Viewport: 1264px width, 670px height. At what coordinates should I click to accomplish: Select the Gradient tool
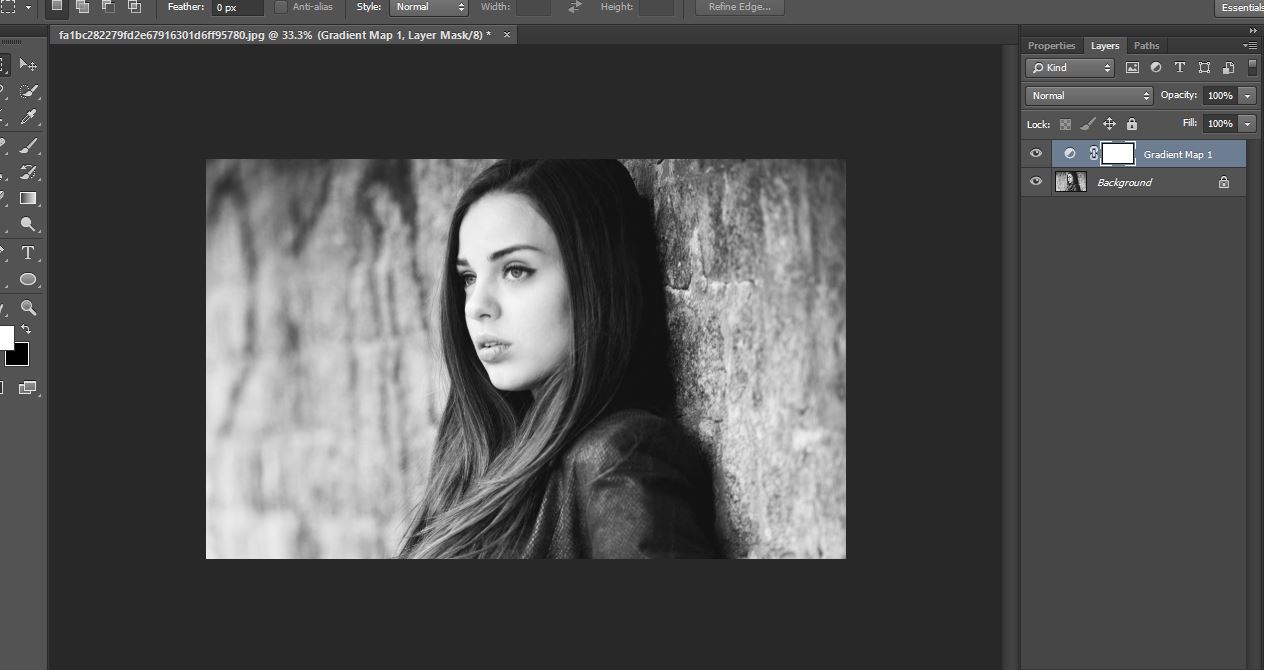tap(28, 198)
